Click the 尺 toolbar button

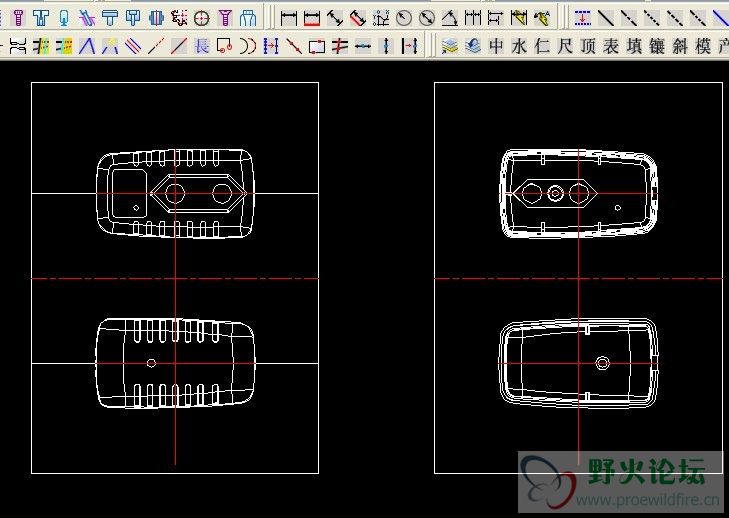pyautogui.click(x=565, y=46)
